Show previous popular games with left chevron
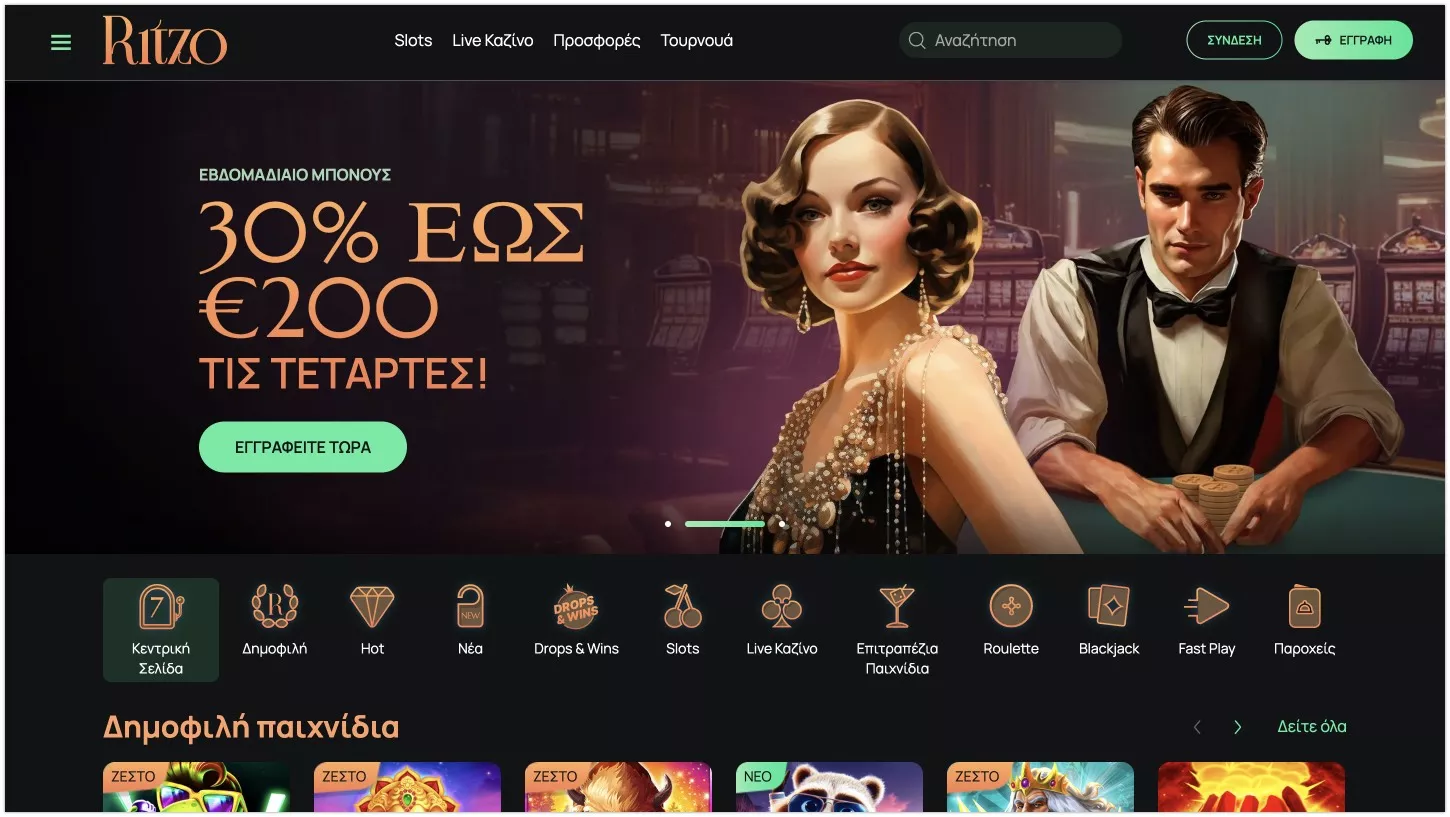The width and height of the screenshot is (1450, 817). point(1197,727)
